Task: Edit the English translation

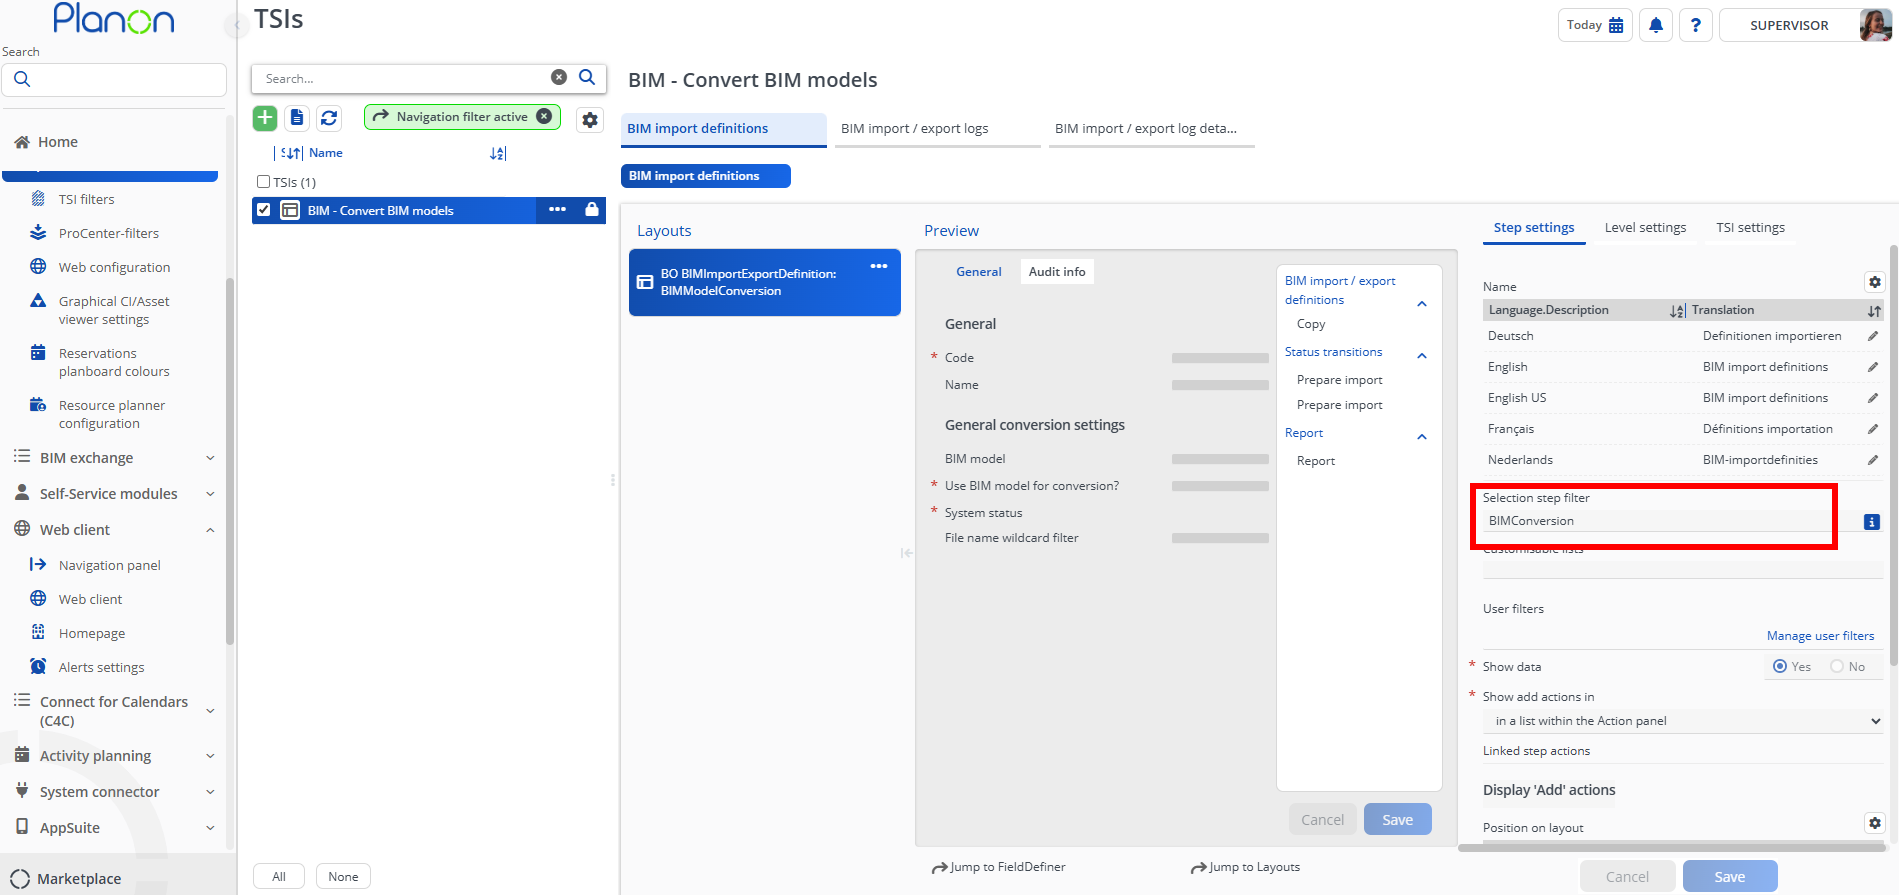Action: tap(1873, 367)
